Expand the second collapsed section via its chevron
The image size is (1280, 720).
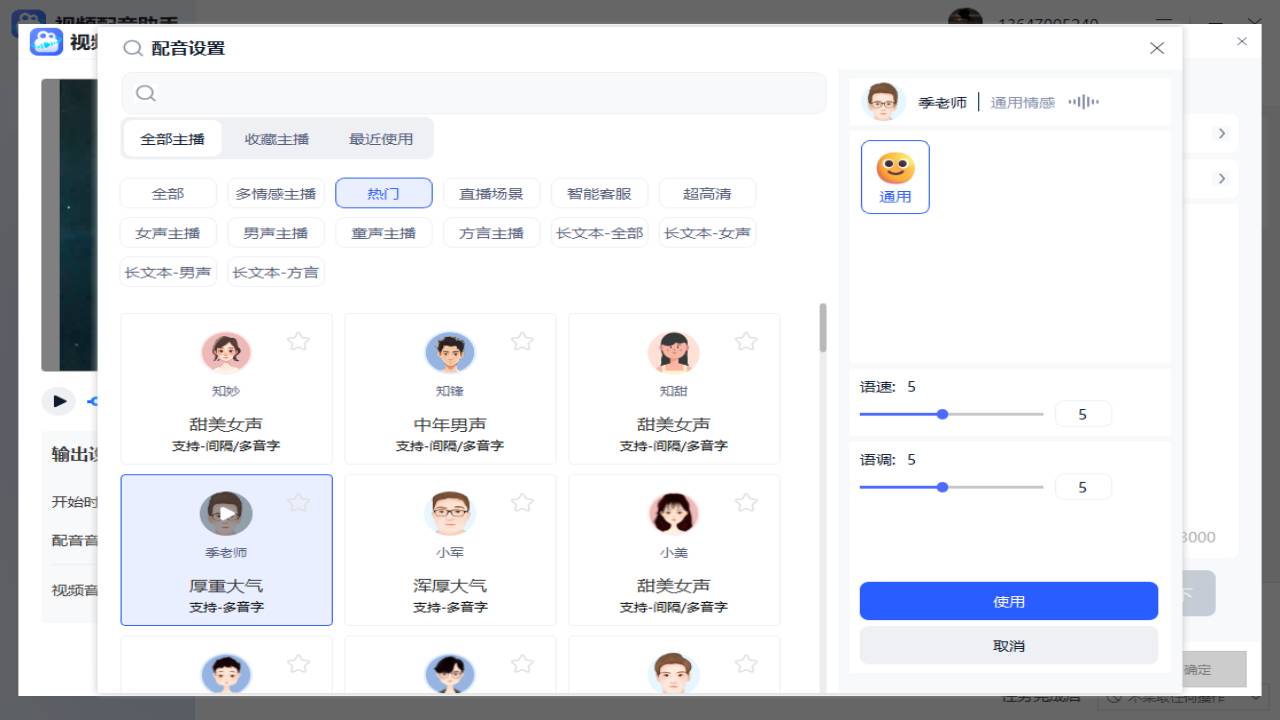1221,179
